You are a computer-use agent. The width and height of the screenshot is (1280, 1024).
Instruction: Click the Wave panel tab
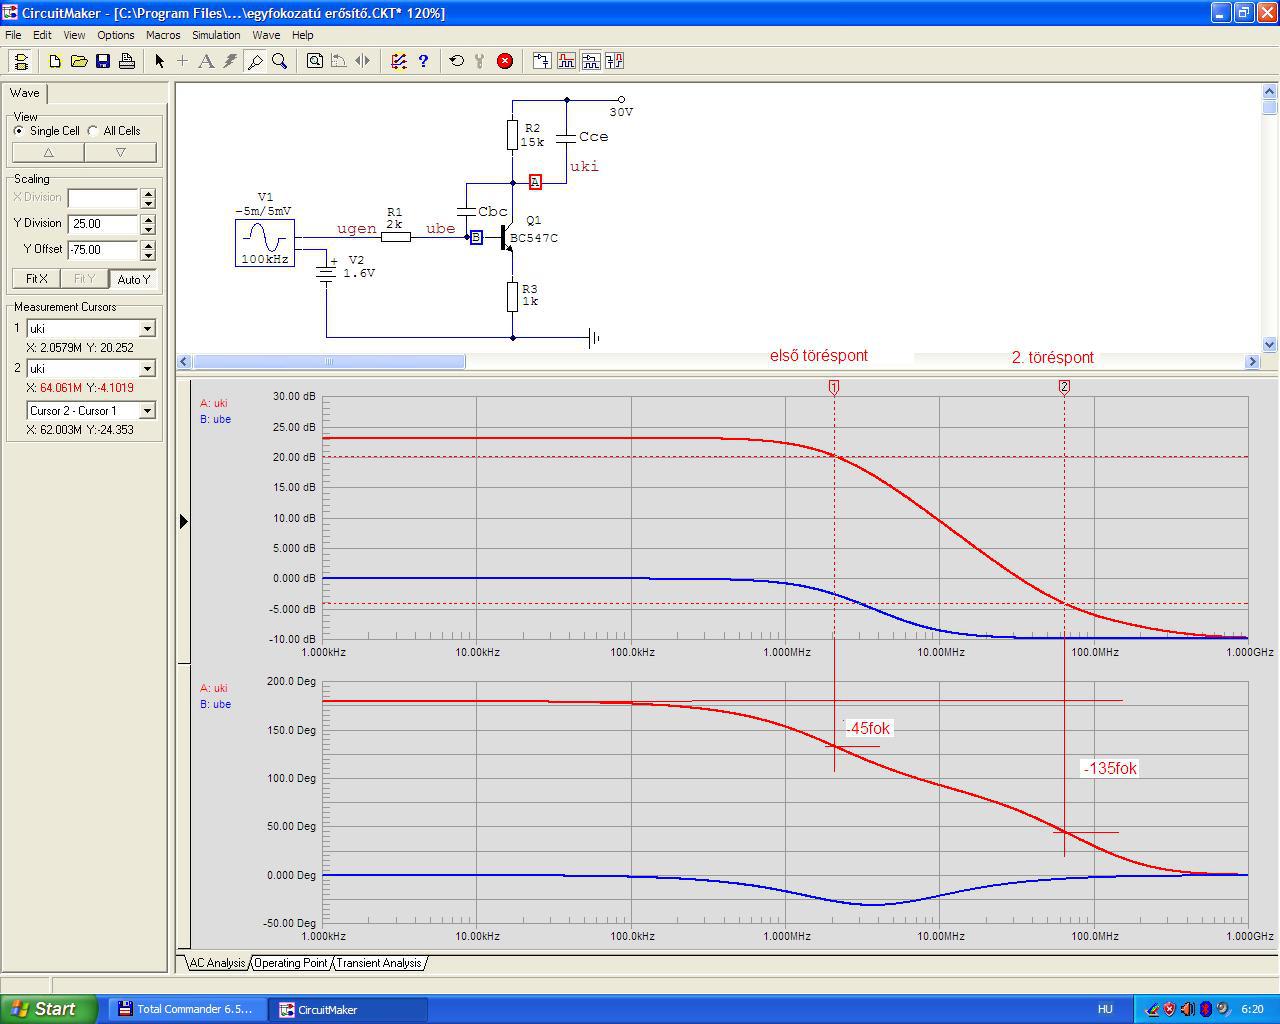pos(25,93)
